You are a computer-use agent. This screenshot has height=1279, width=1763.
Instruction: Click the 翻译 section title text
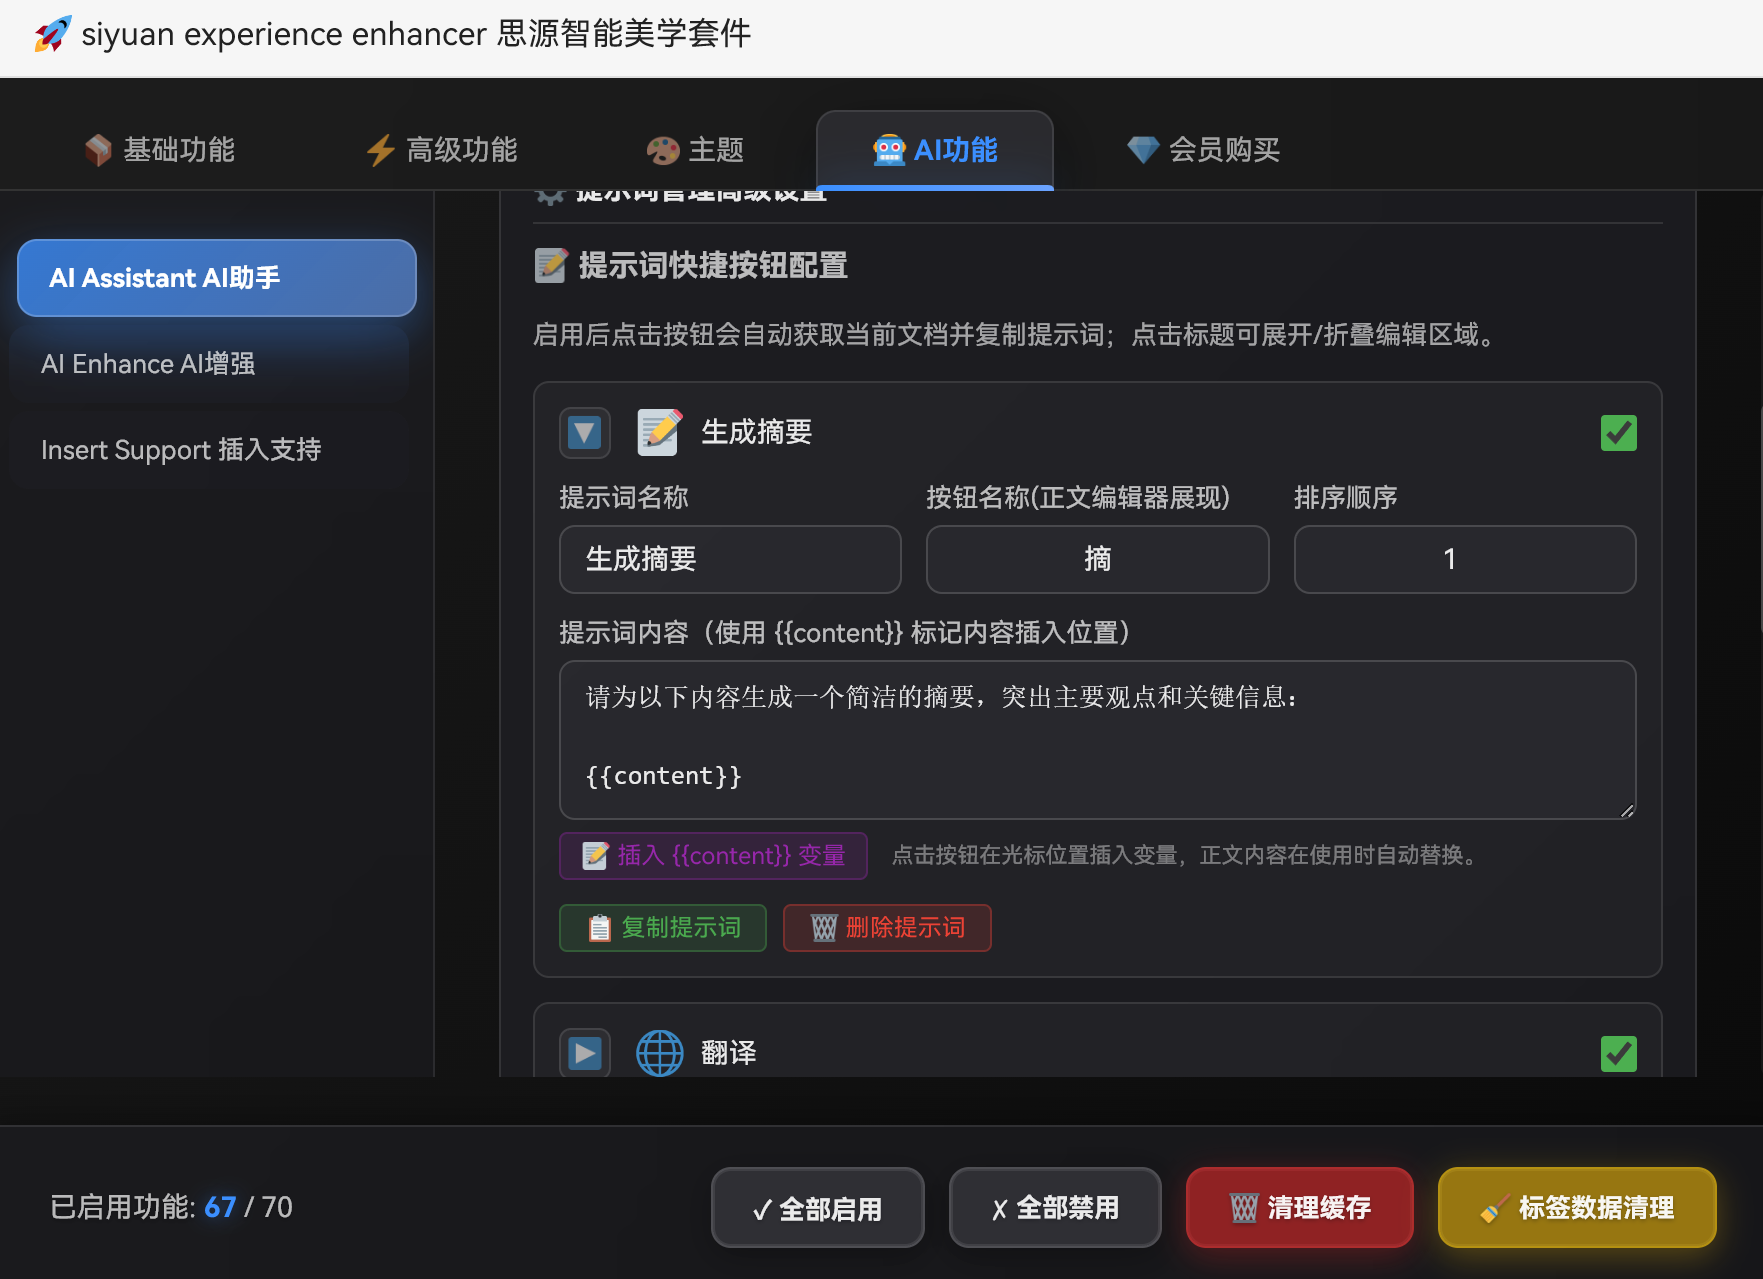728,1053
